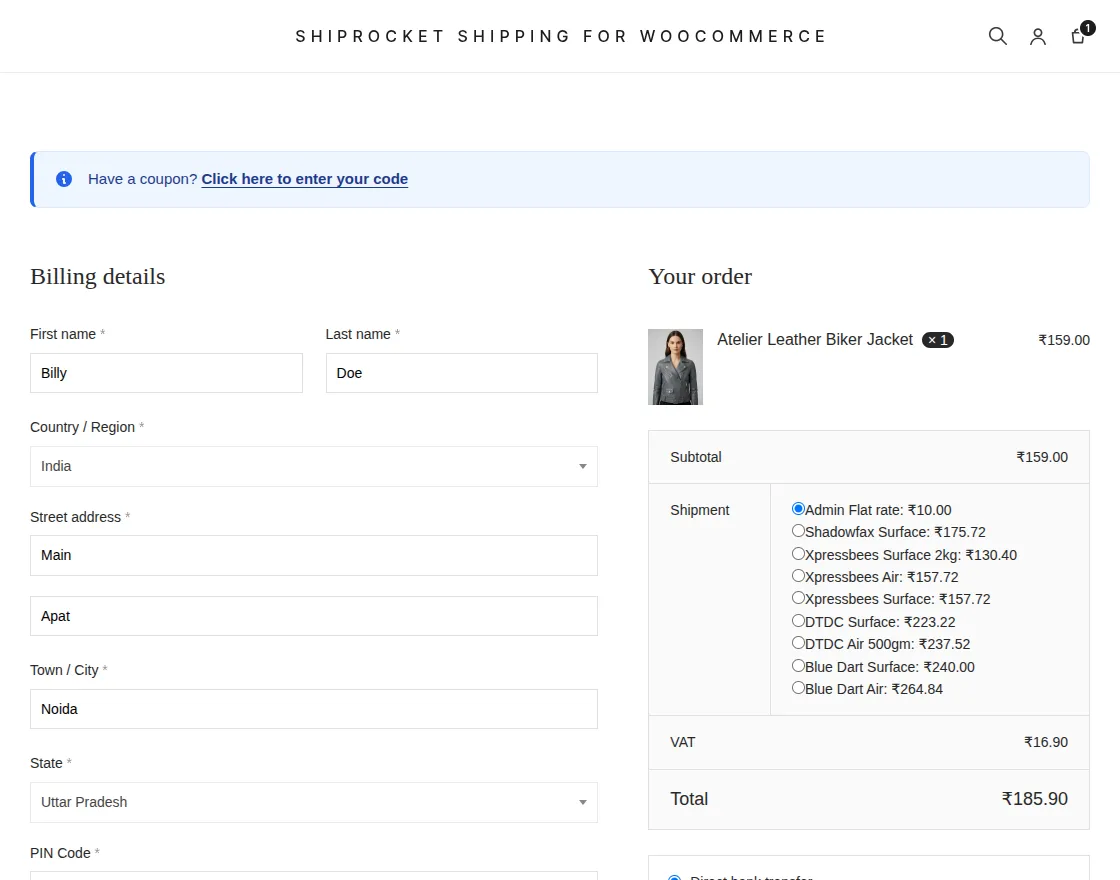Open the Country / Region dropdown
The height and width of the screenshot is (880, 1120).
tap(314, 466)
